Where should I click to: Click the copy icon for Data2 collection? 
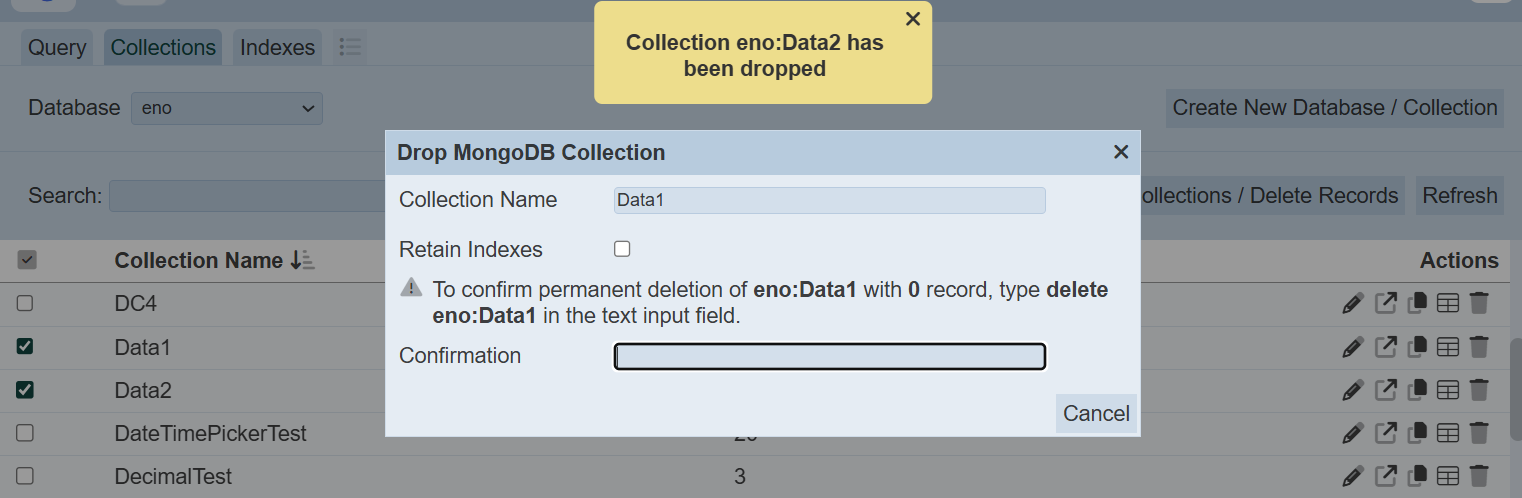tap(1416, 390)
